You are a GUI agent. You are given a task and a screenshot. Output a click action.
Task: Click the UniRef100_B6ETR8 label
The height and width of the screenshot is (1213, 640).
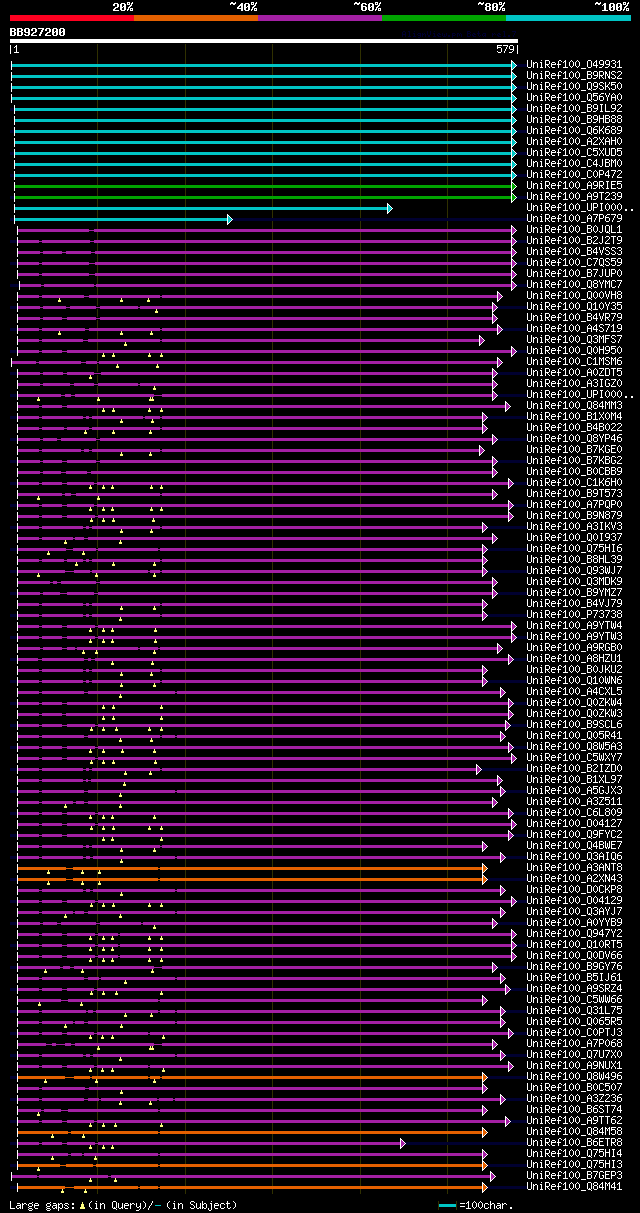pyautogui.click(x=574, y=1142)
